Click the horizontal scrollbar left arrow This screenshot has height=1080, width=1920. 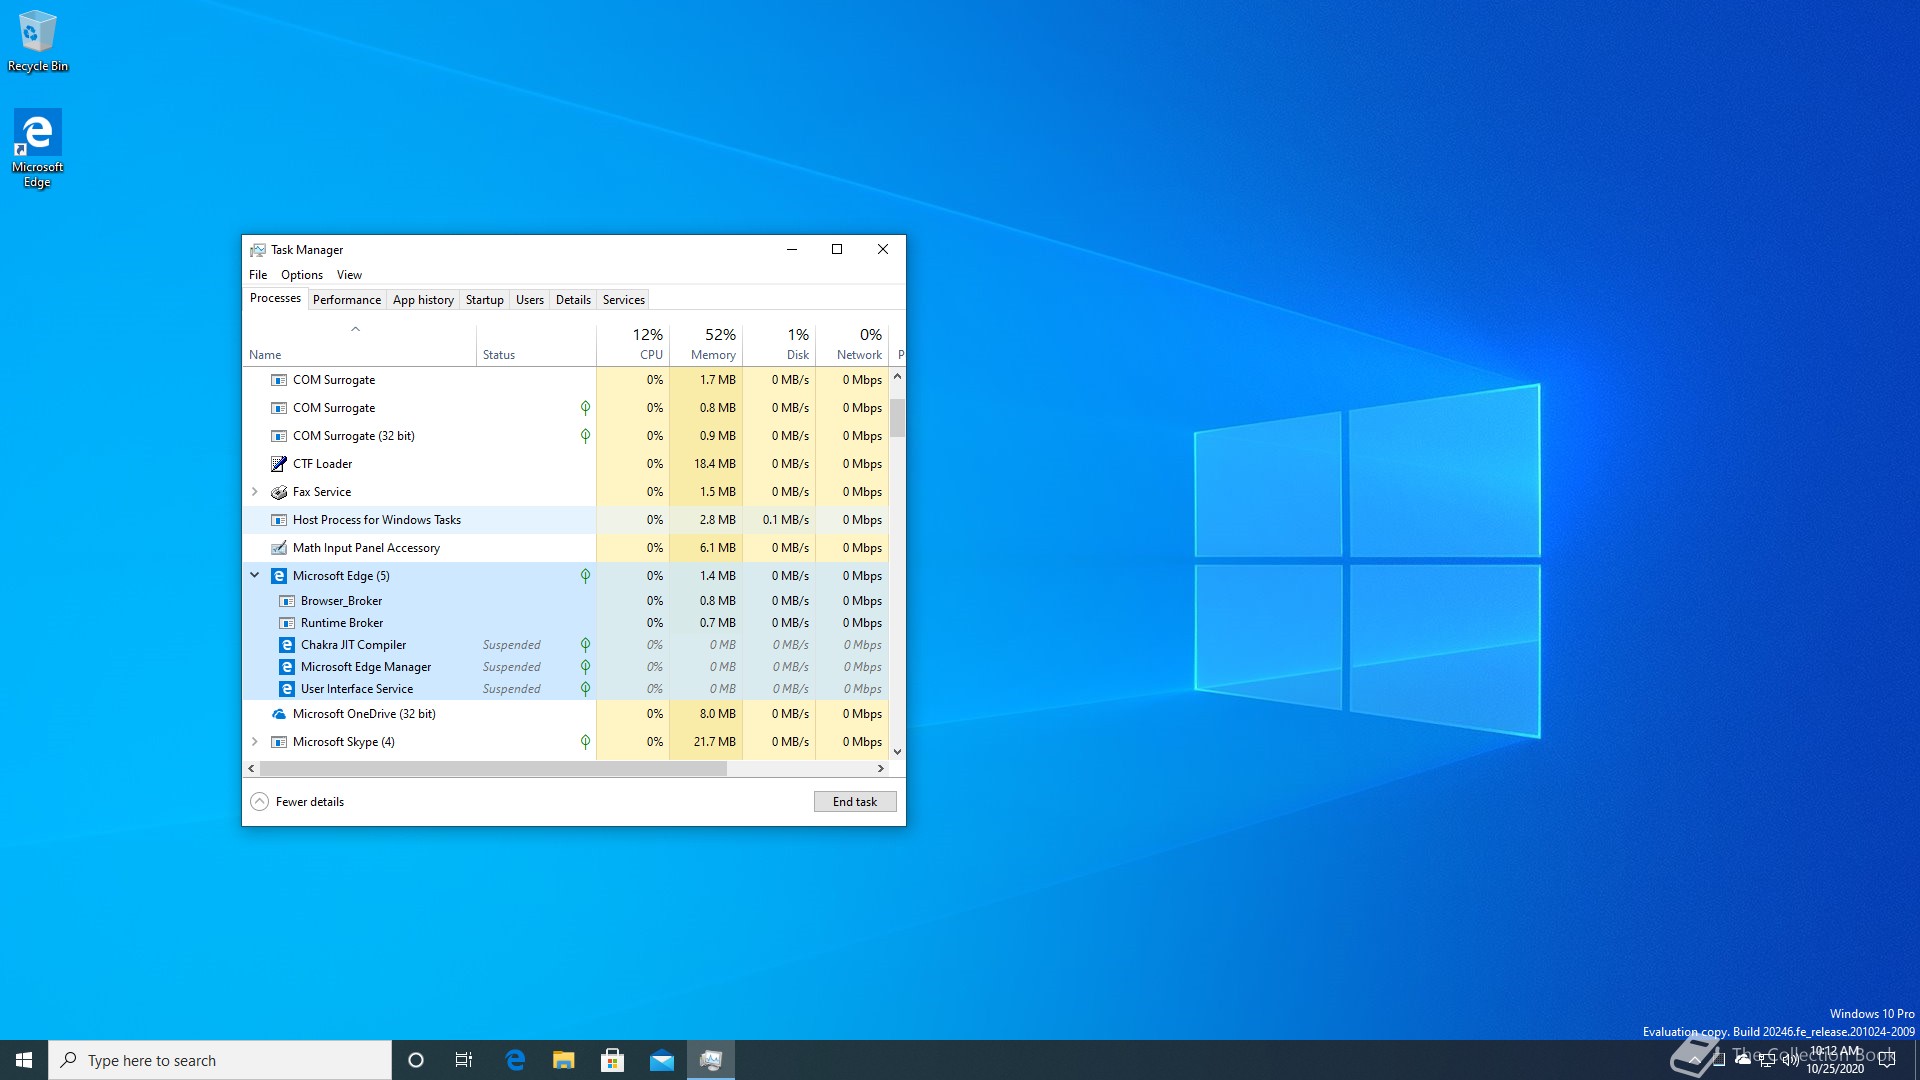(x=251, y=769)
